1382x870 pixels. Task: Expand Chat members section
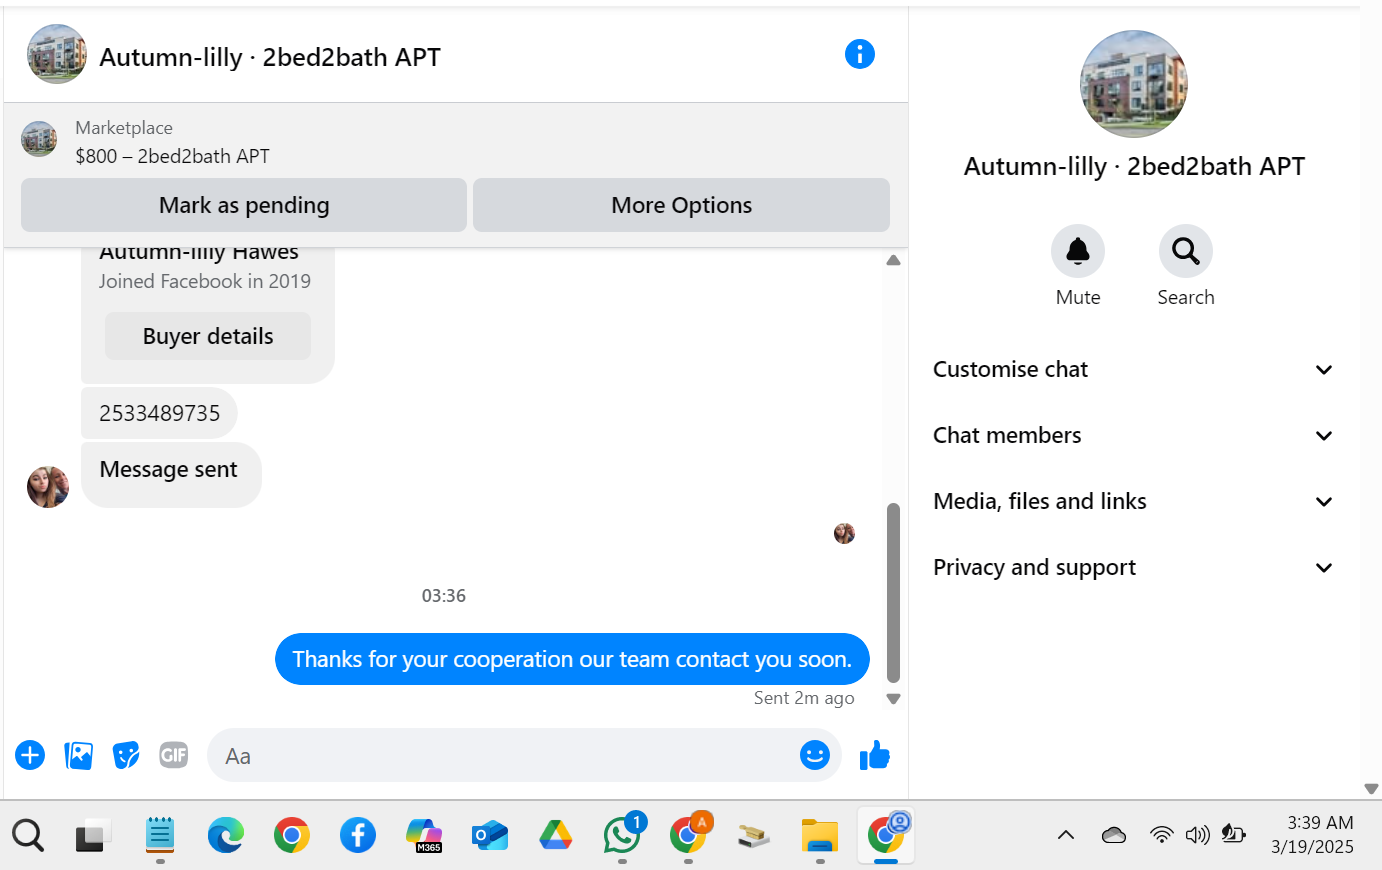[1133, 436]
